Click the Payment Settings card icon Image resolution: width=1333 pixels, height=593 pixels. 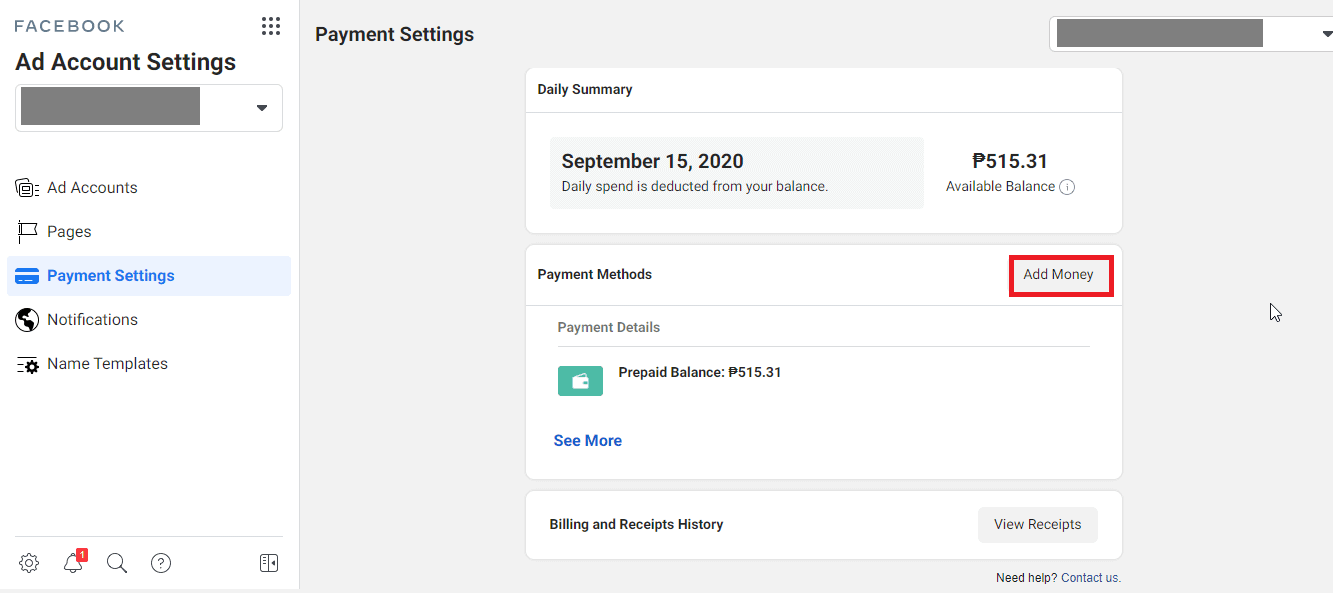coord(26,275)
